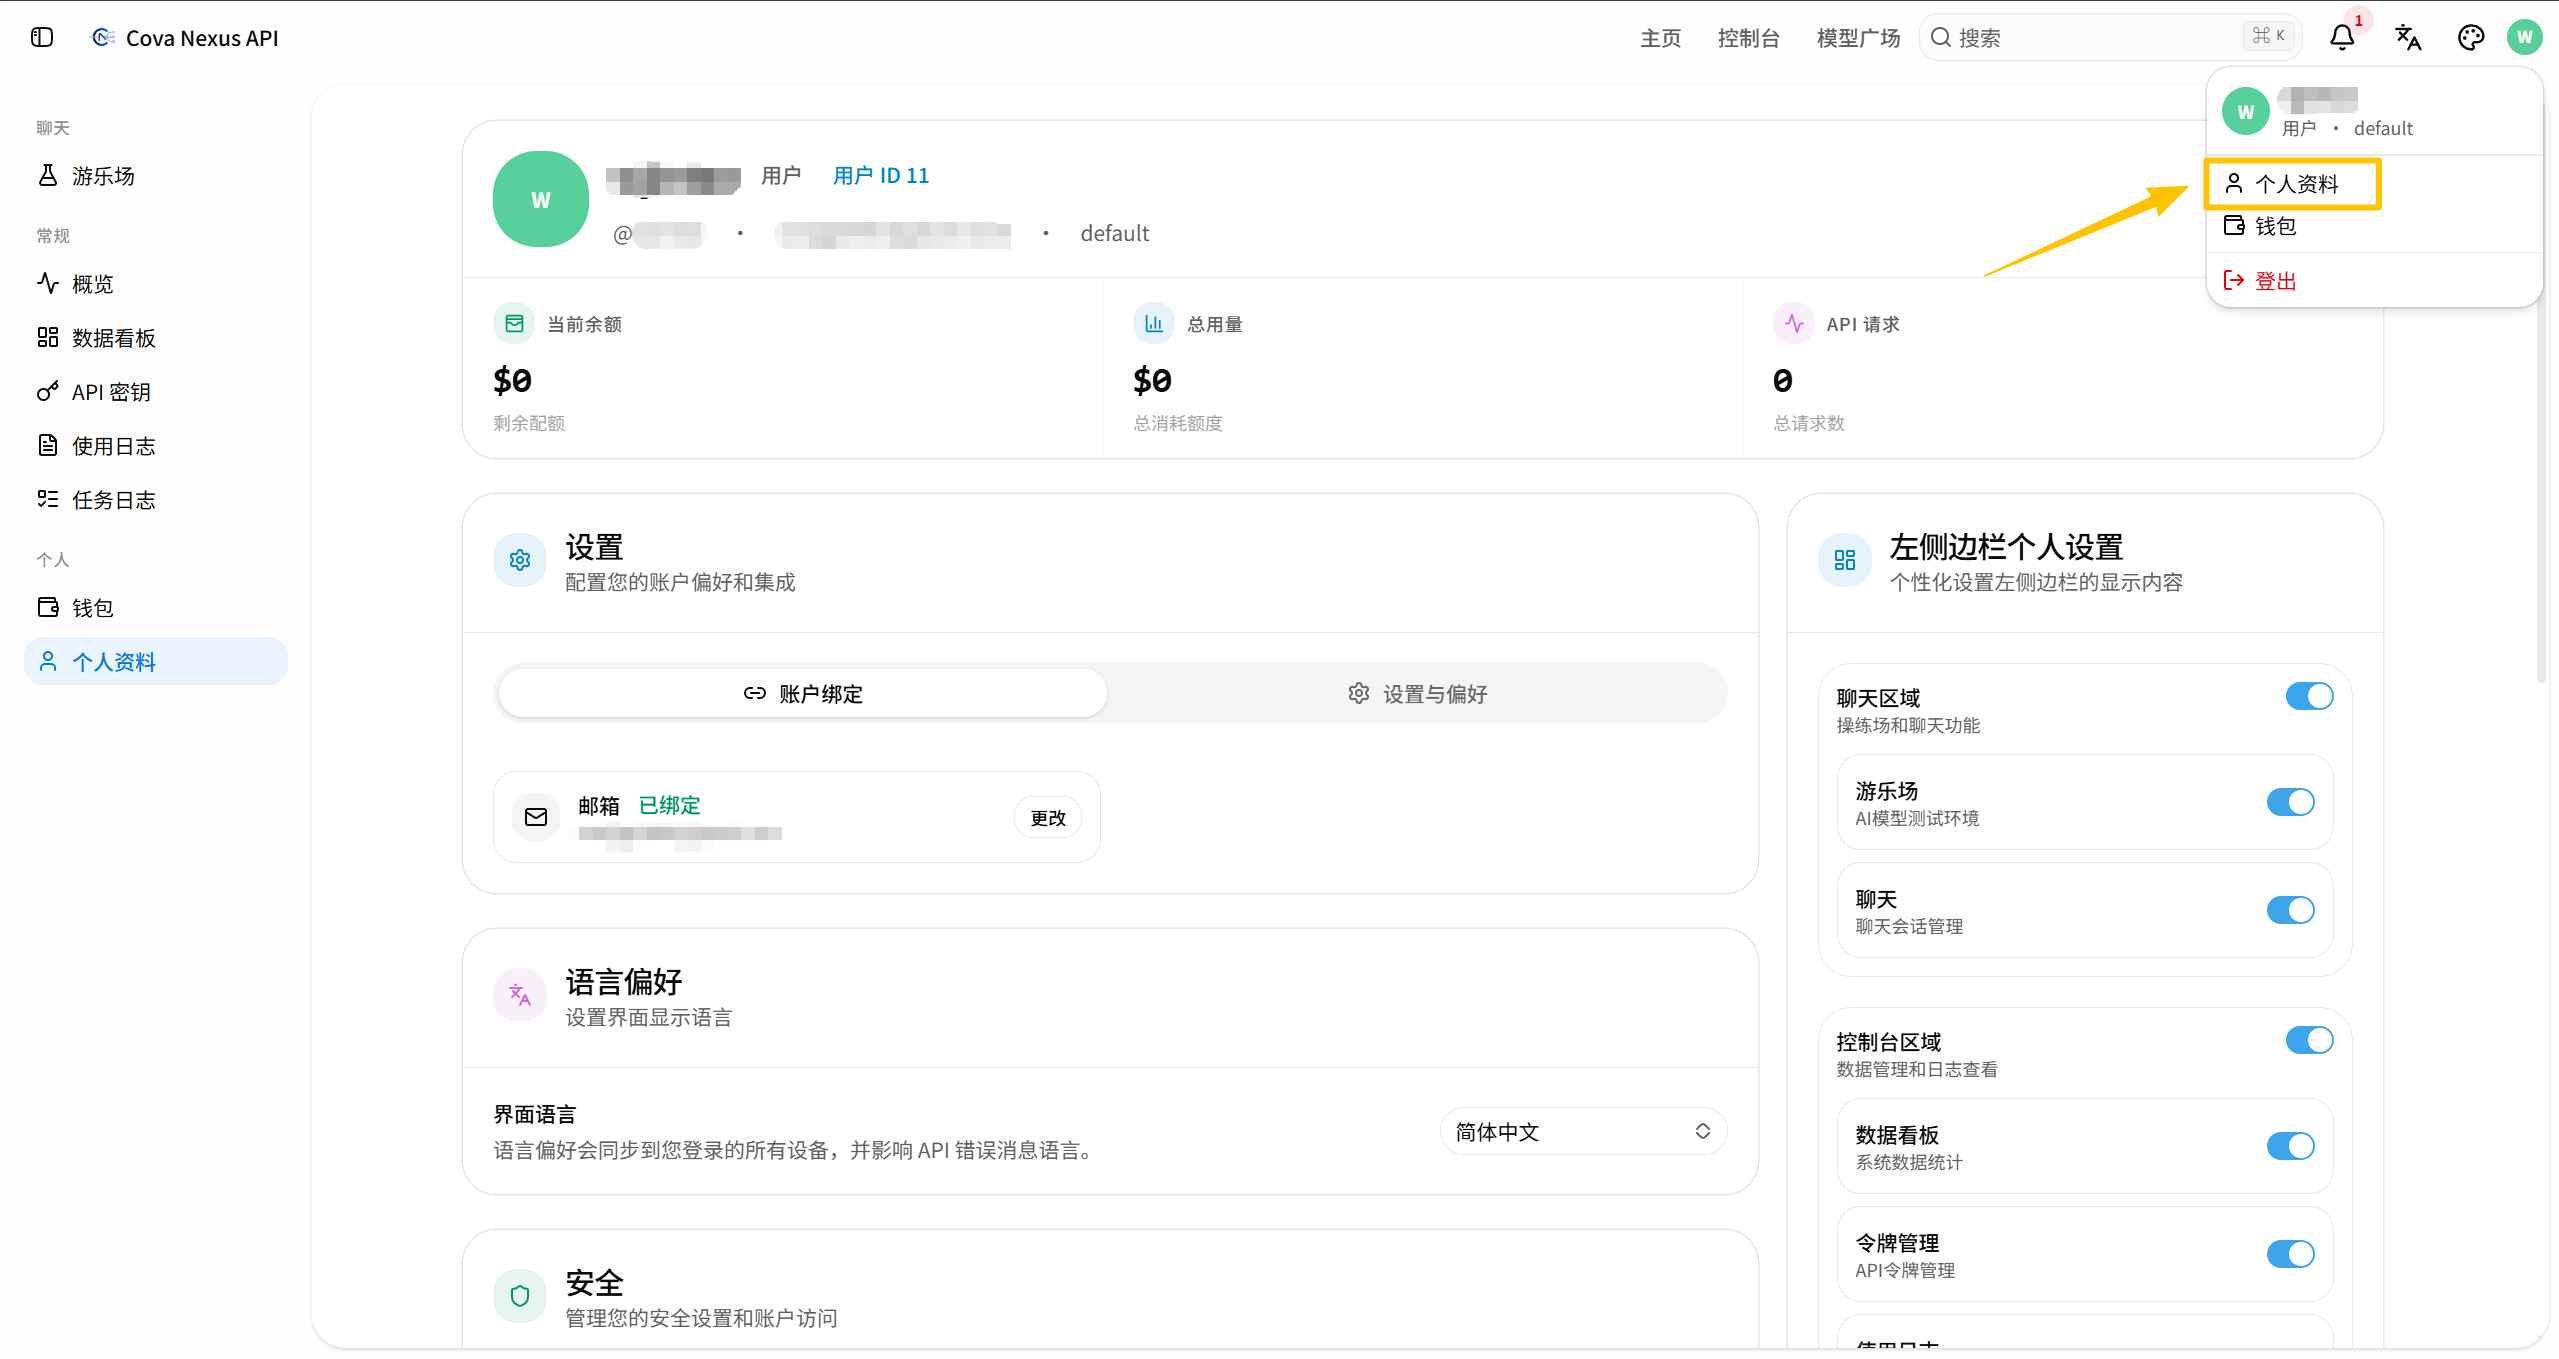
Task: Click the large green W profile avatar
Action: point(541,199)
